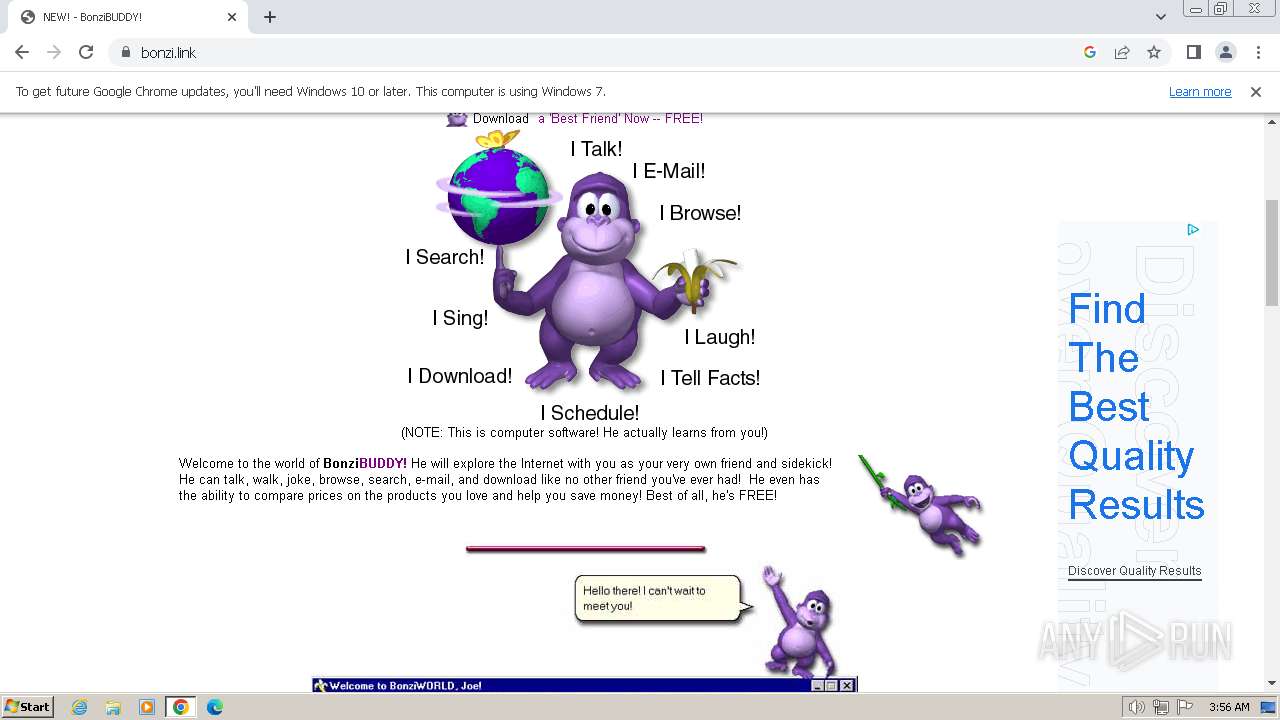This screenshot has height=720, width=1280.
Task: Close the NEW! - BonziBUDDY! tab
Action: point(232,17)
